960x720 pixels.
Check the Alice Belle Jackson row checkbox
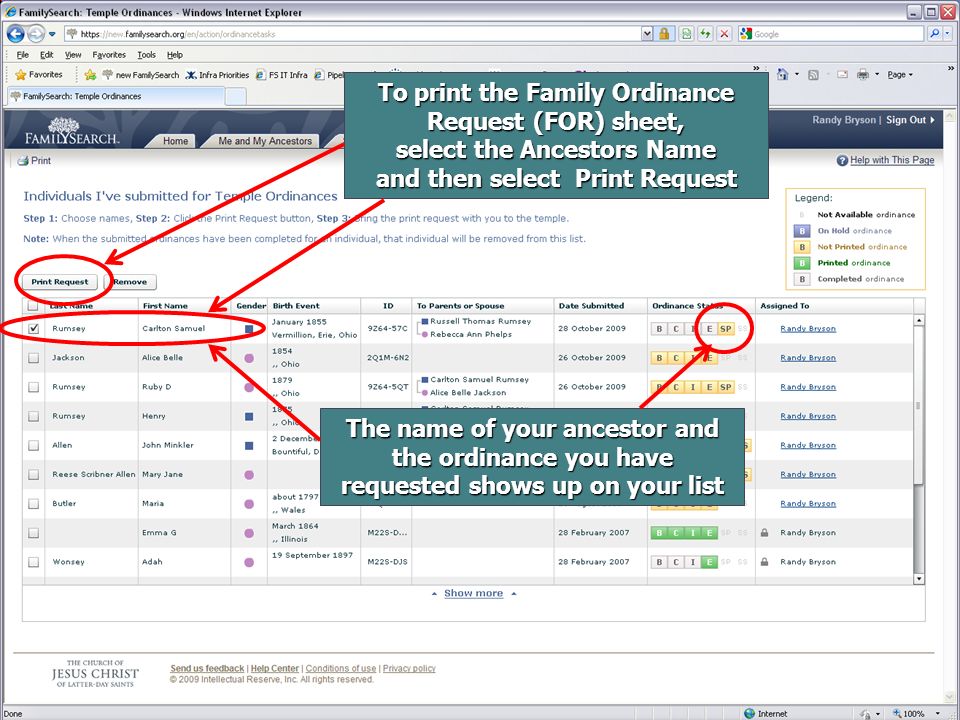34,358
